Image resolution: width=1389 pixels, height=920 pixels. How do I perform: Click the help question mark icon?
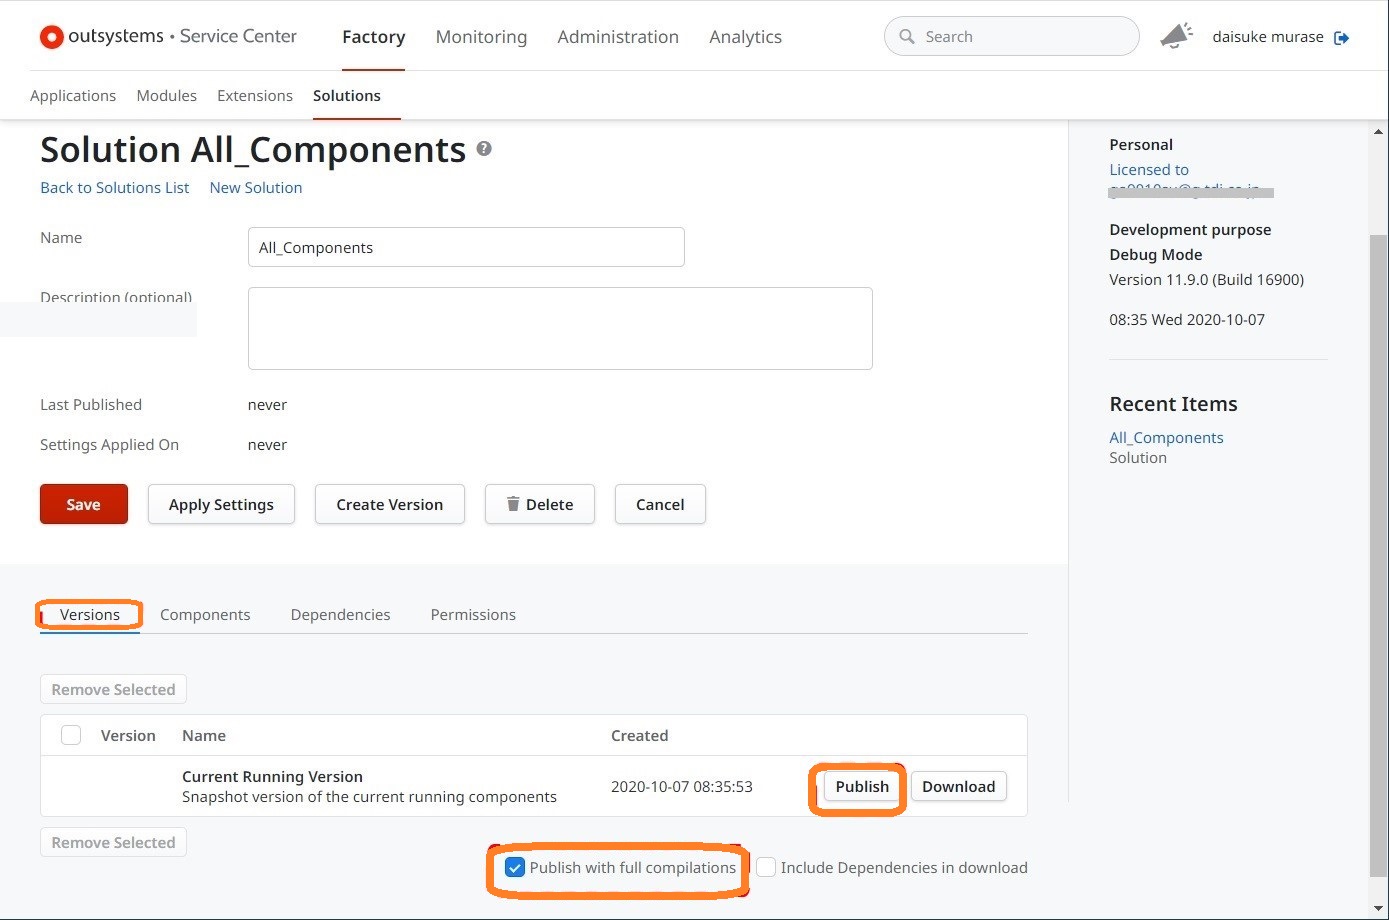tap(484, 149)
